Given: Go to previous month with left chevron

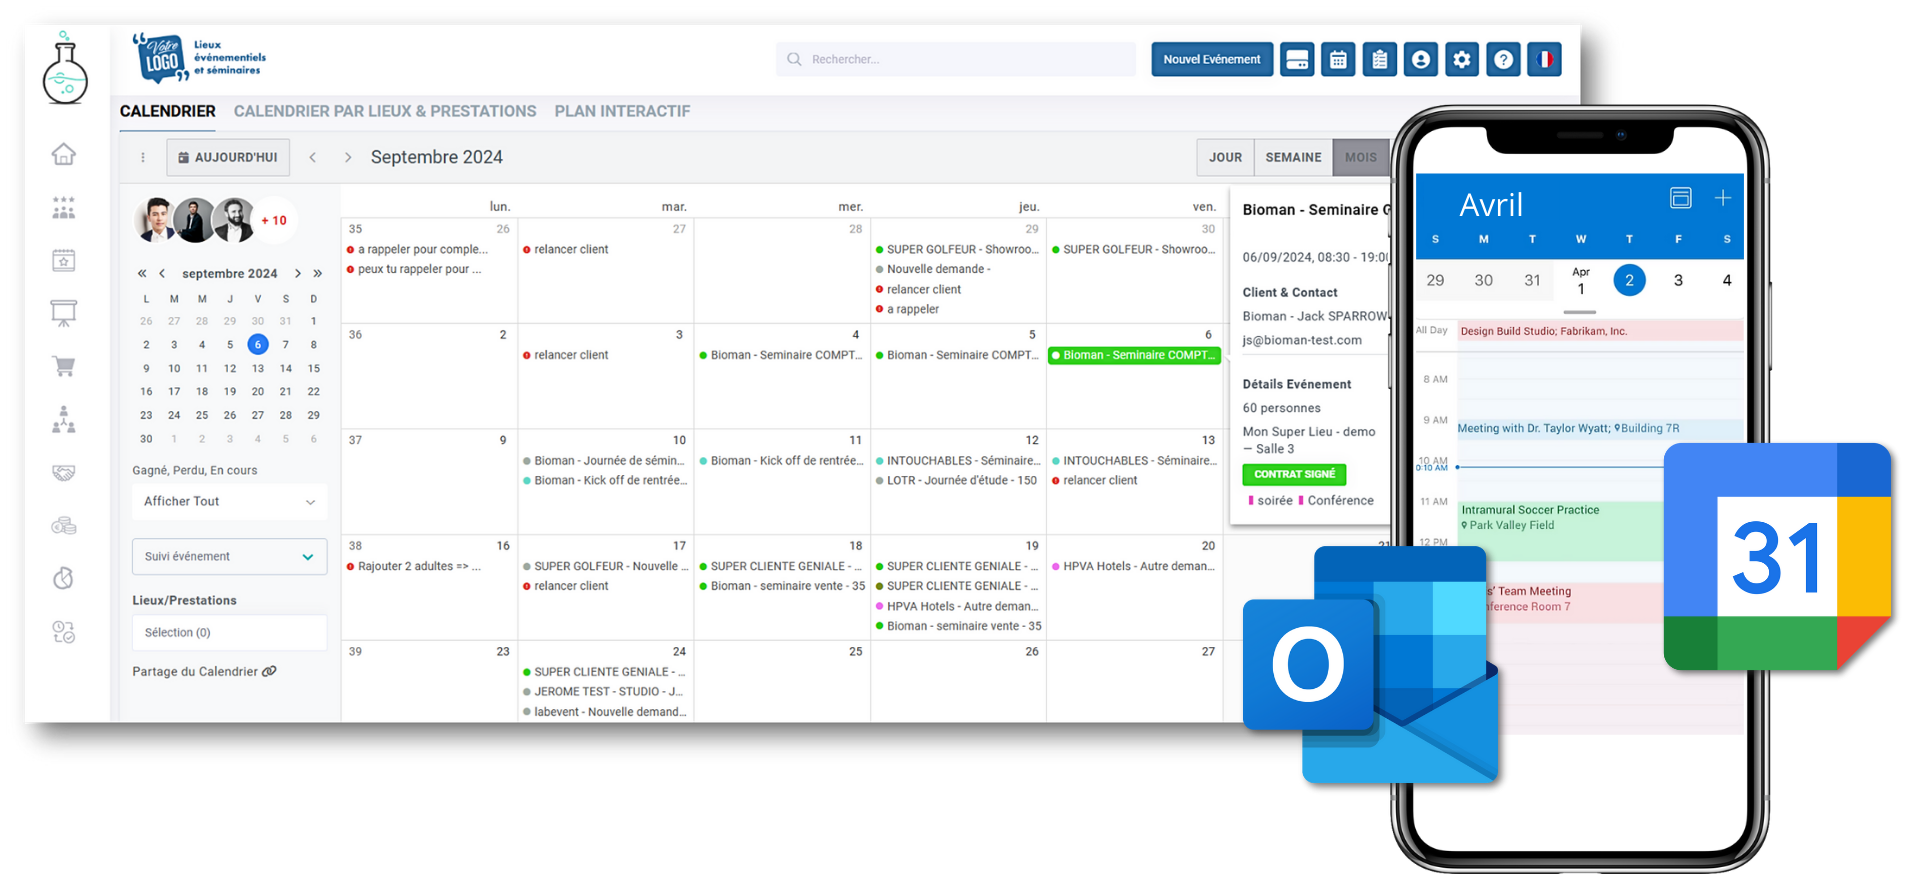Looking at the screenshot, I should tap(313, 157).
